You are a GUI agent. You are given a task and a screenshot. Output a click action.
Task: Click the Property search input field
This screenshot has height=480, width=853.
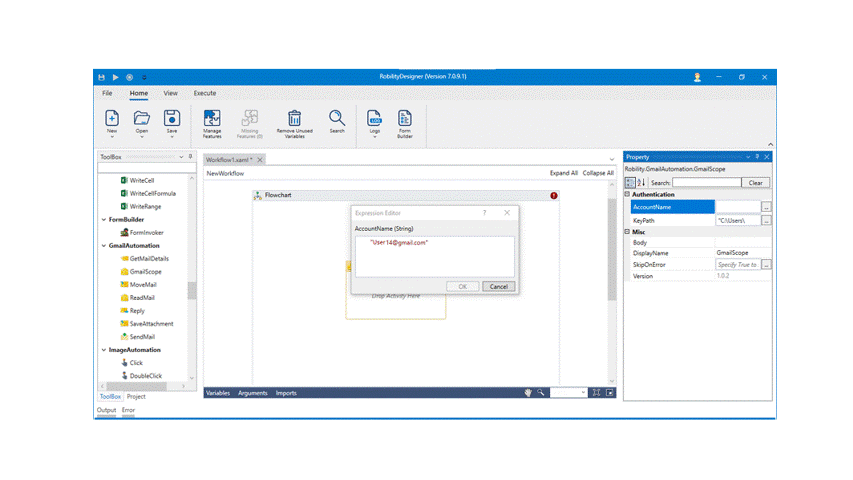(706, 183)
